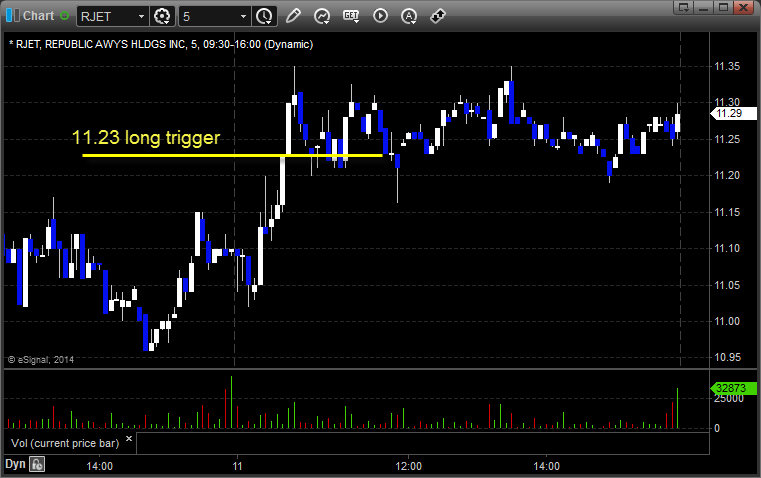The image size is (761, 478).
Task: Click the 11.20 price axis label
Action: coord(727,175)
